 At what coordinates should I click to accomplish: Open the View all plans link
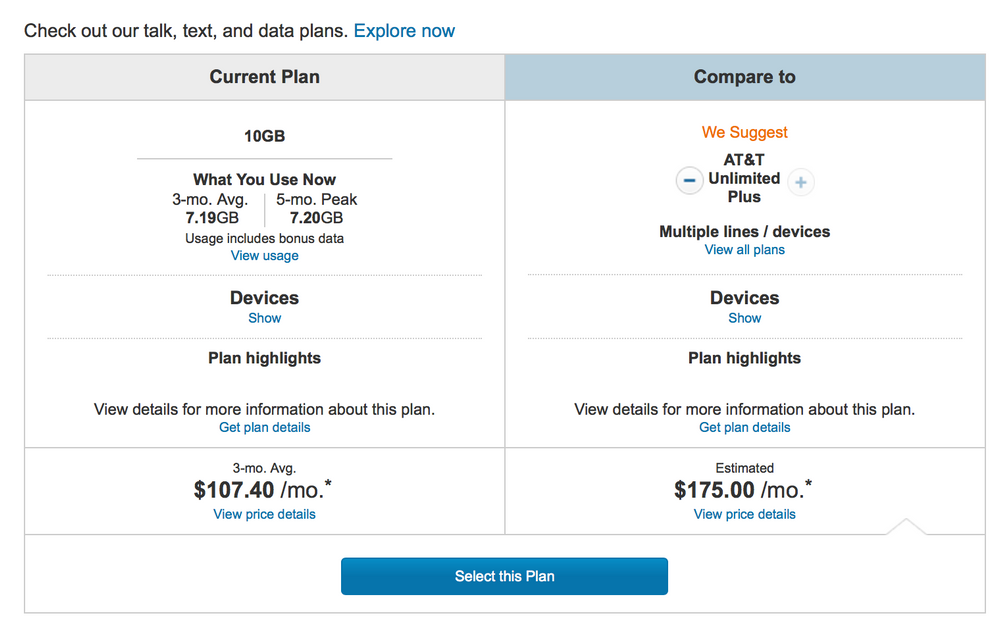click(745, 249)
